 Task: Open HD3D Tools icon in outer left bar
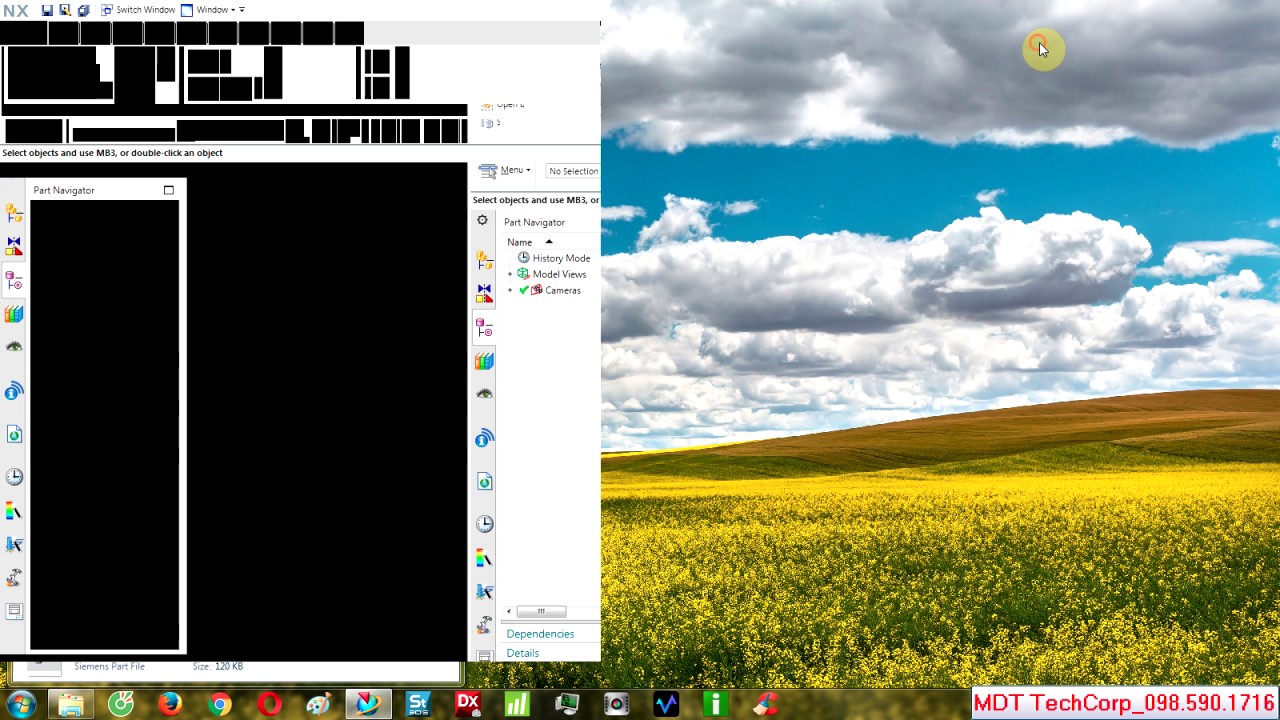tap(14, 391)
